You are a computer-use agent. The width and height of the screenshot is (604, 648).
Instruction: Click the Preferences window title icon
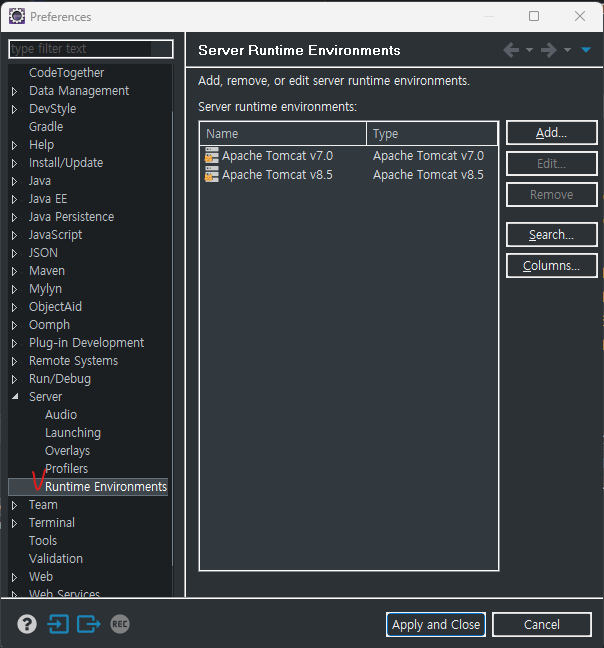17,17
